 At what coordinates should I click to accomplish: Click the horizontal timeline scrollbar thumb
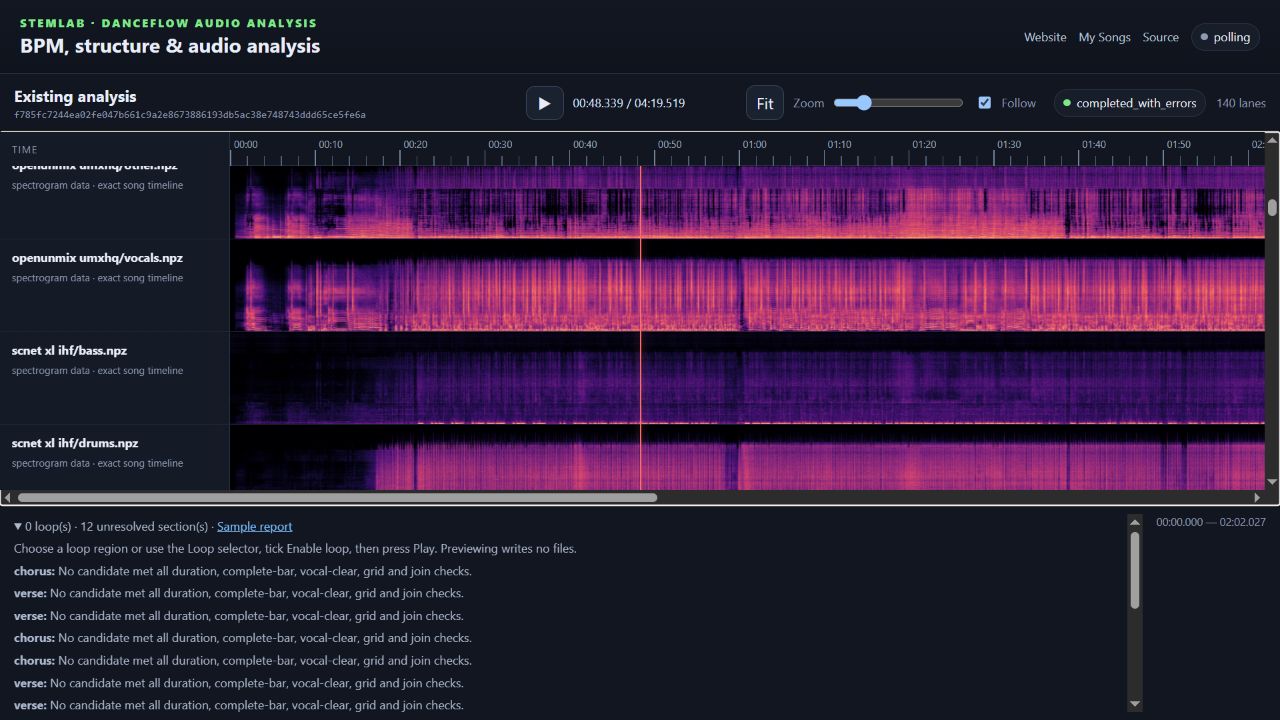pyautogui.click(x=337, y=497)
